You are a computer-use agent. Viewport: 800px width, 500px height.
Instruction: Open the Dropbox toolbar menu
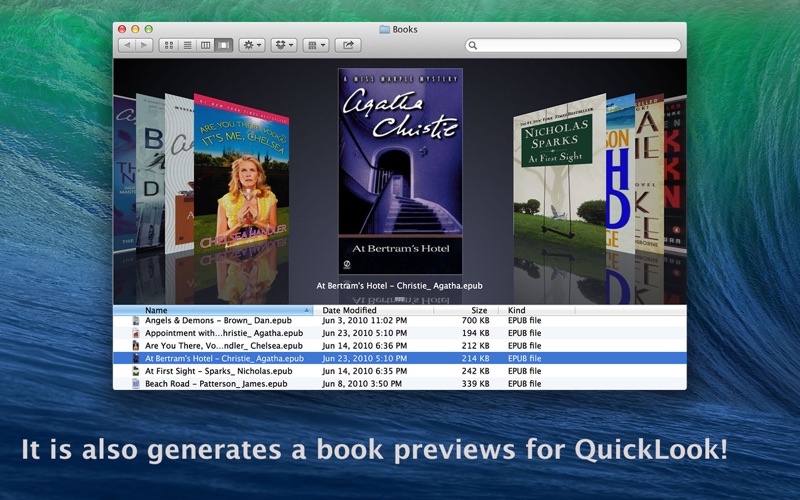284,45
